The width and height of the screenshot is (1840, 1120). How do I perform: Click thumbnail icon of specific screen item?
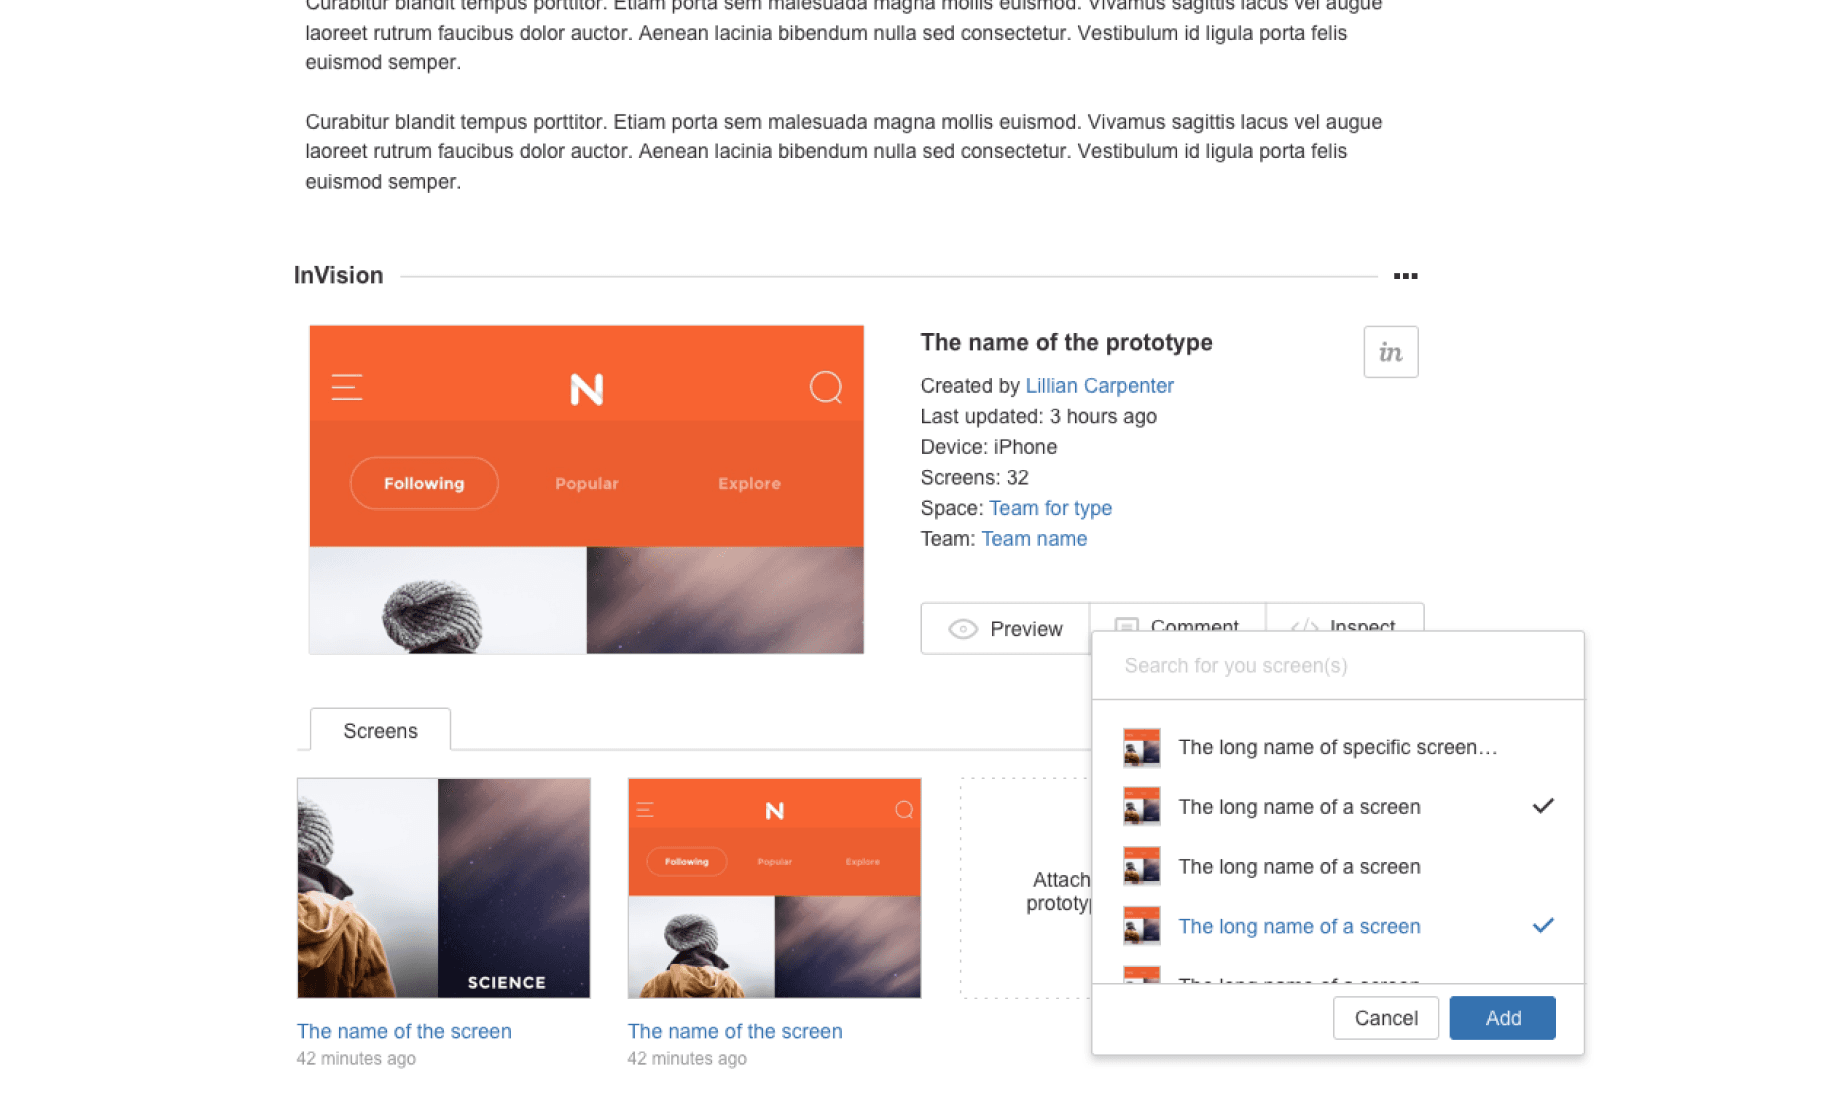(x=1141, y=748)
